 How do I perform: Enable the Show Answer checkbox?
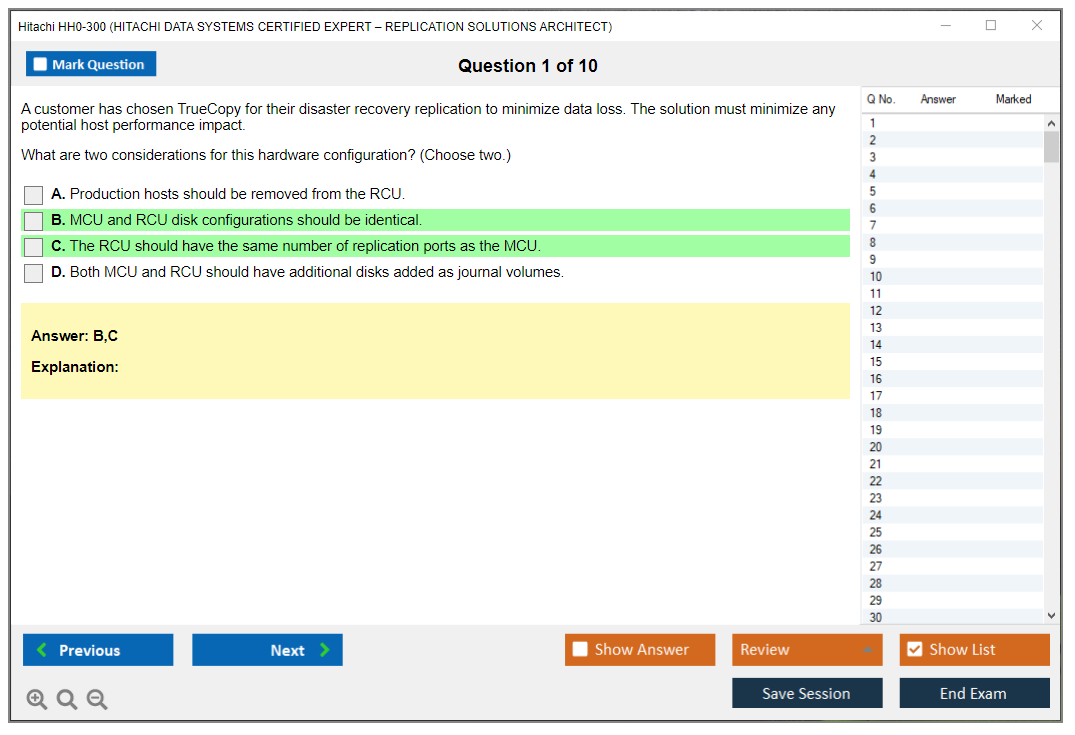581,650
